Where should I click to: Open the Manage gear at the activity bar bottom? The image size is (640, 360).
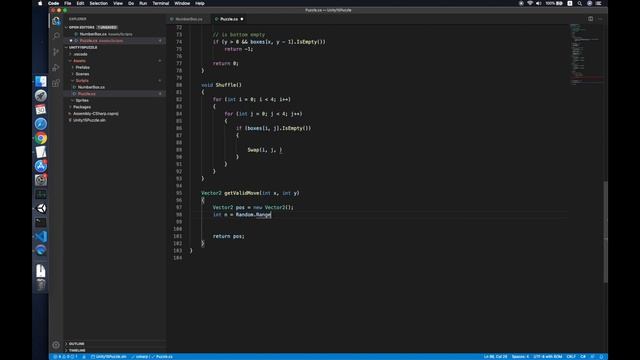tap(56, 345)
